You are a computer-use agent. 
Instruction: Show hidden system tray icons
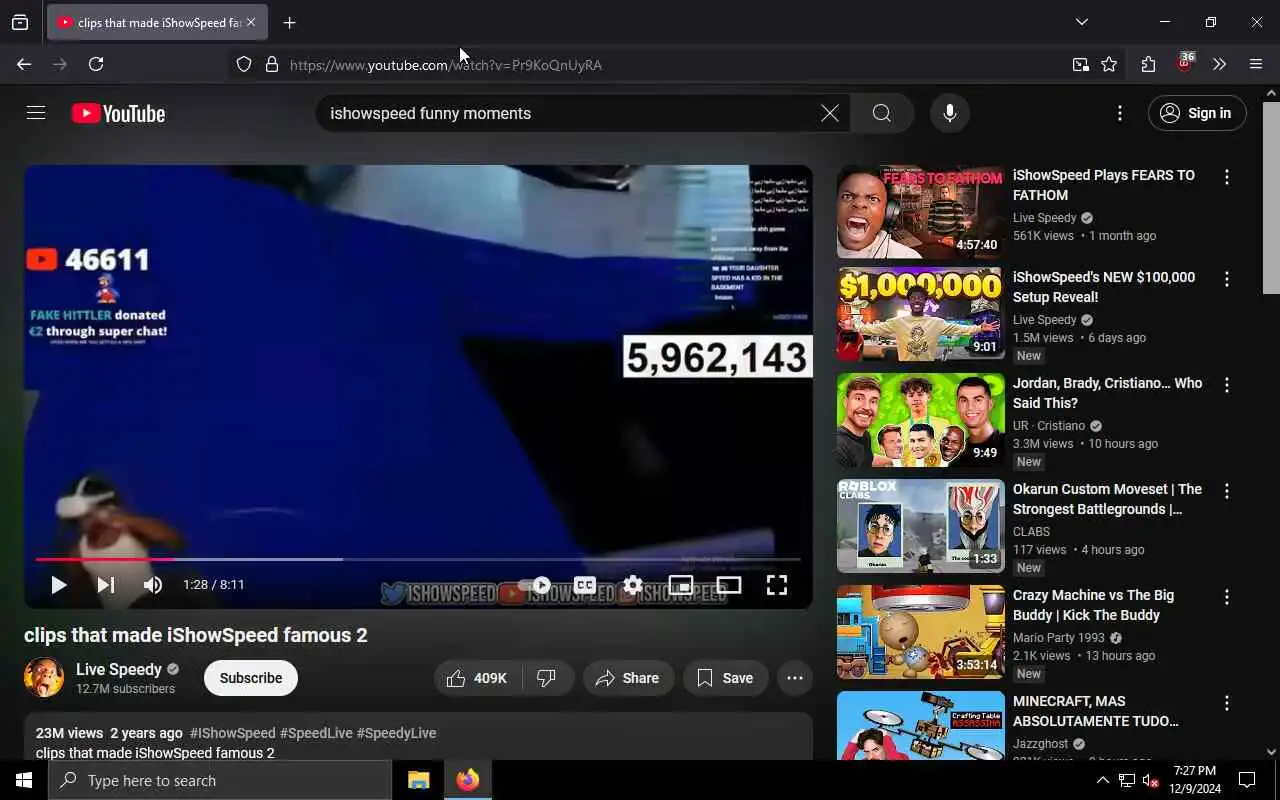click(1102, 780)
